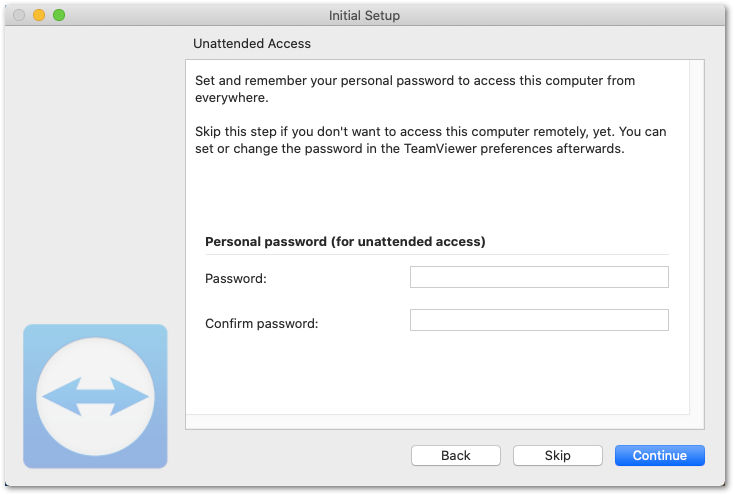Click the paragraph starting Skip this step
734x495 pixels.
point(431,140)
